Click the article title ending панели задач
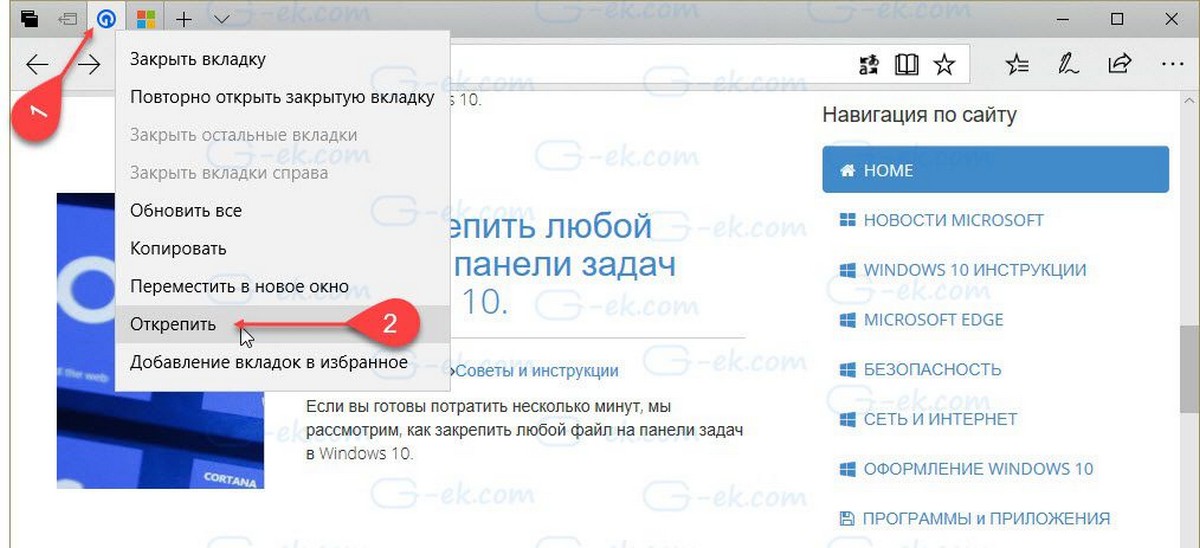Screen dimensions: 1200x548 tap(564, 264)
